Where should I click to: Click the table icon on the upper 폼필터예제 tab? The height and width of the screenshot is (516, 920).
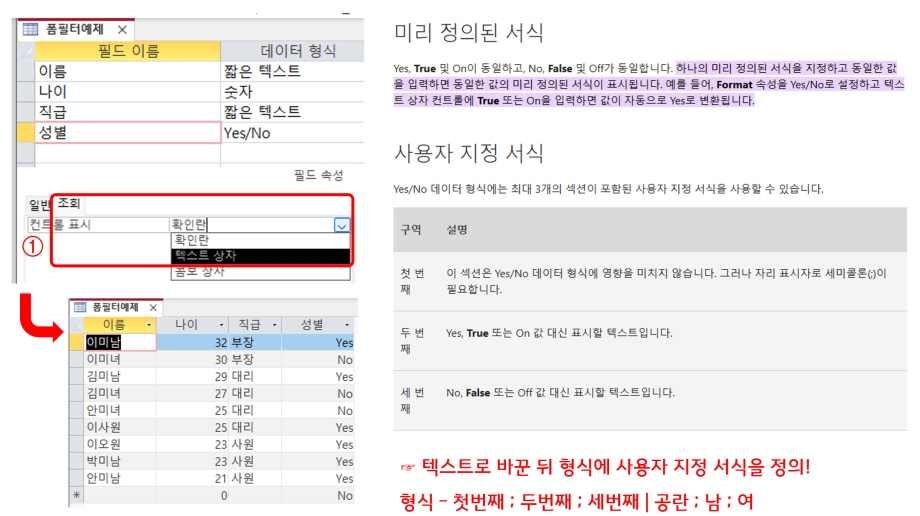pyautogui.click(x=30, y=29)
